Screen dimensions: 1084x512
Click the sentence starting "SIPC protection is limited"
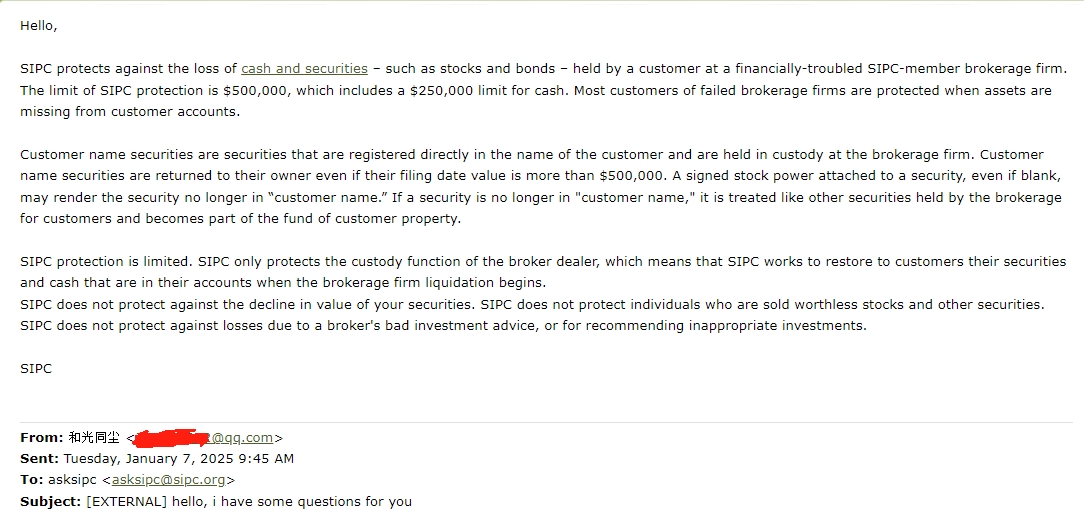click(x=130, y=262)
